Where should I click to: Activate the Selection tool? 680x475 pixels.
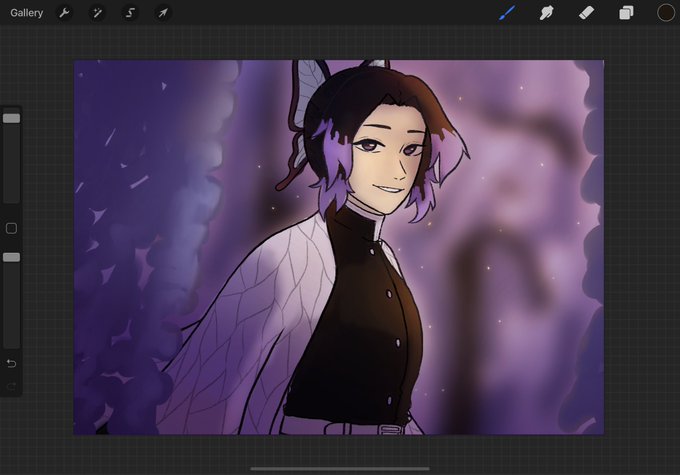130,13
